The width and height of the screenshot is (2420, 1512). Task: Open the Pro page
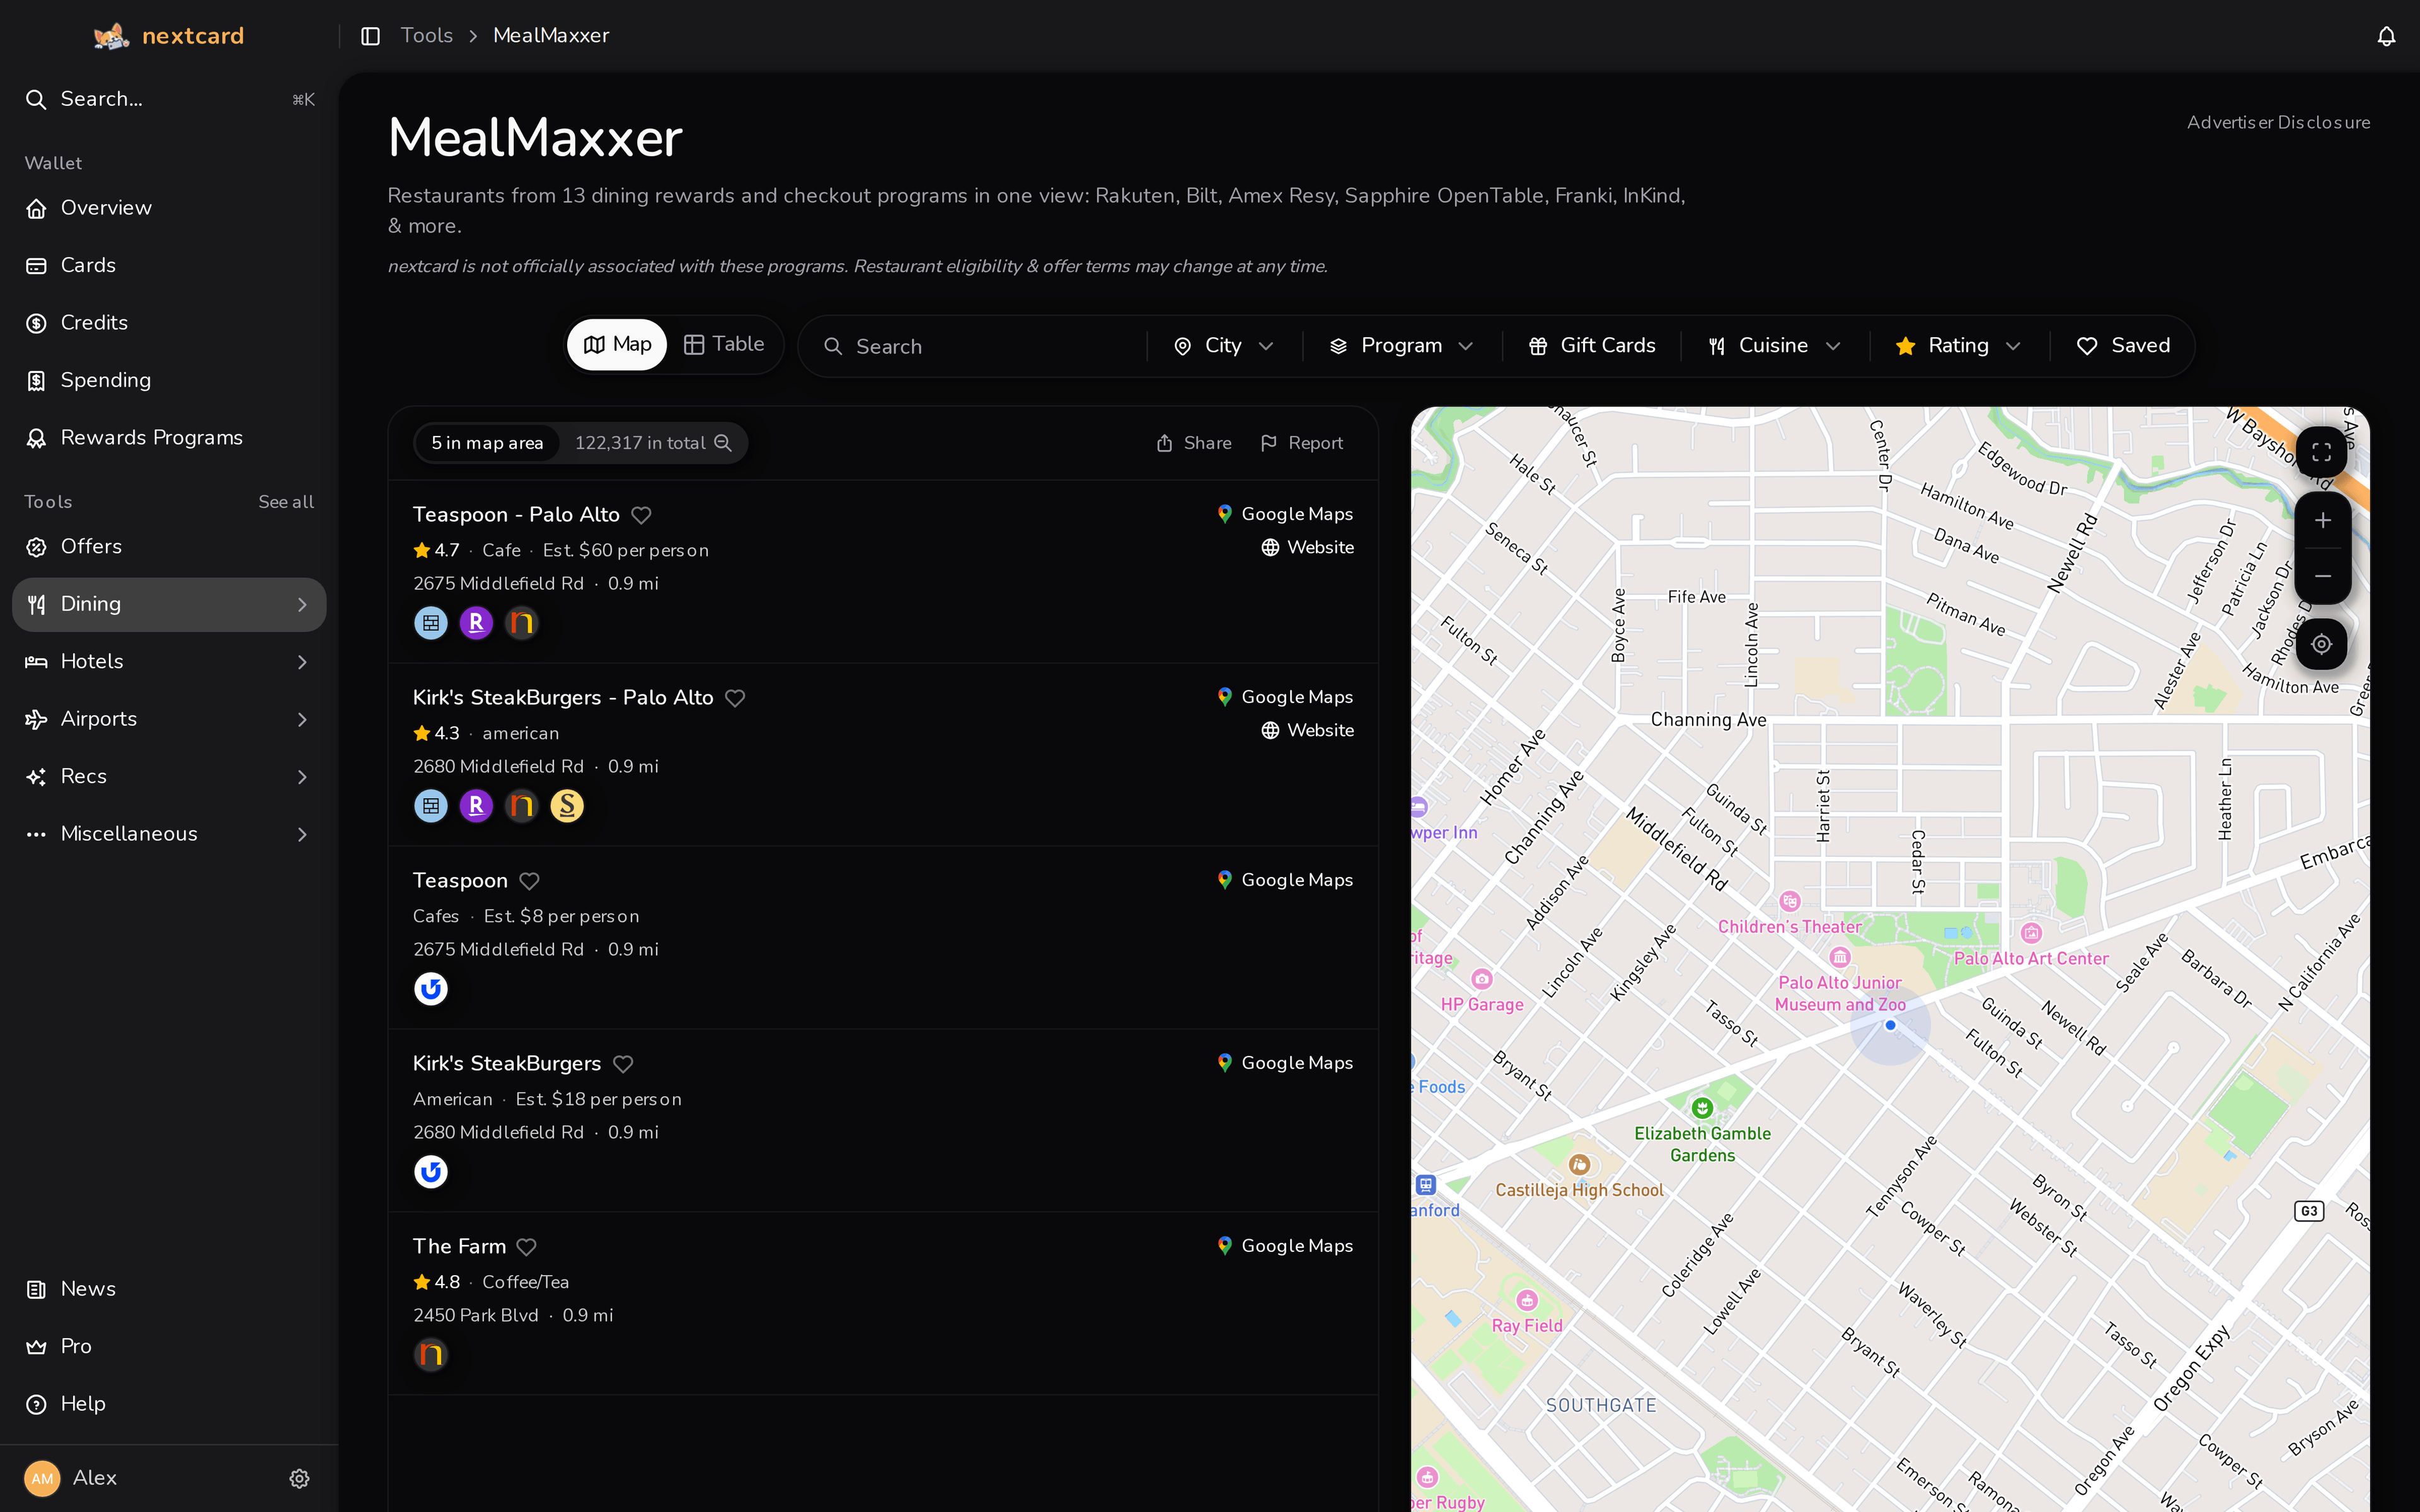(169, 1346)
